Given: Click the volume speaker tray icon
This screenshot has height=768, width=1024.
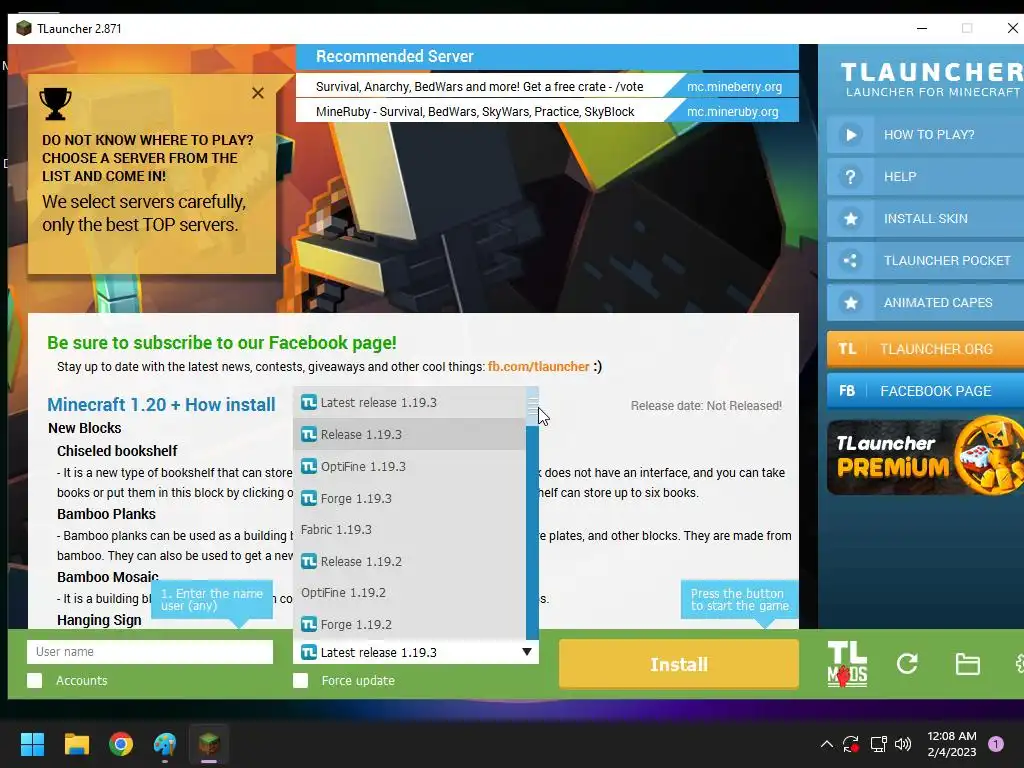Looking at the screenshot, I should [903, 744].
